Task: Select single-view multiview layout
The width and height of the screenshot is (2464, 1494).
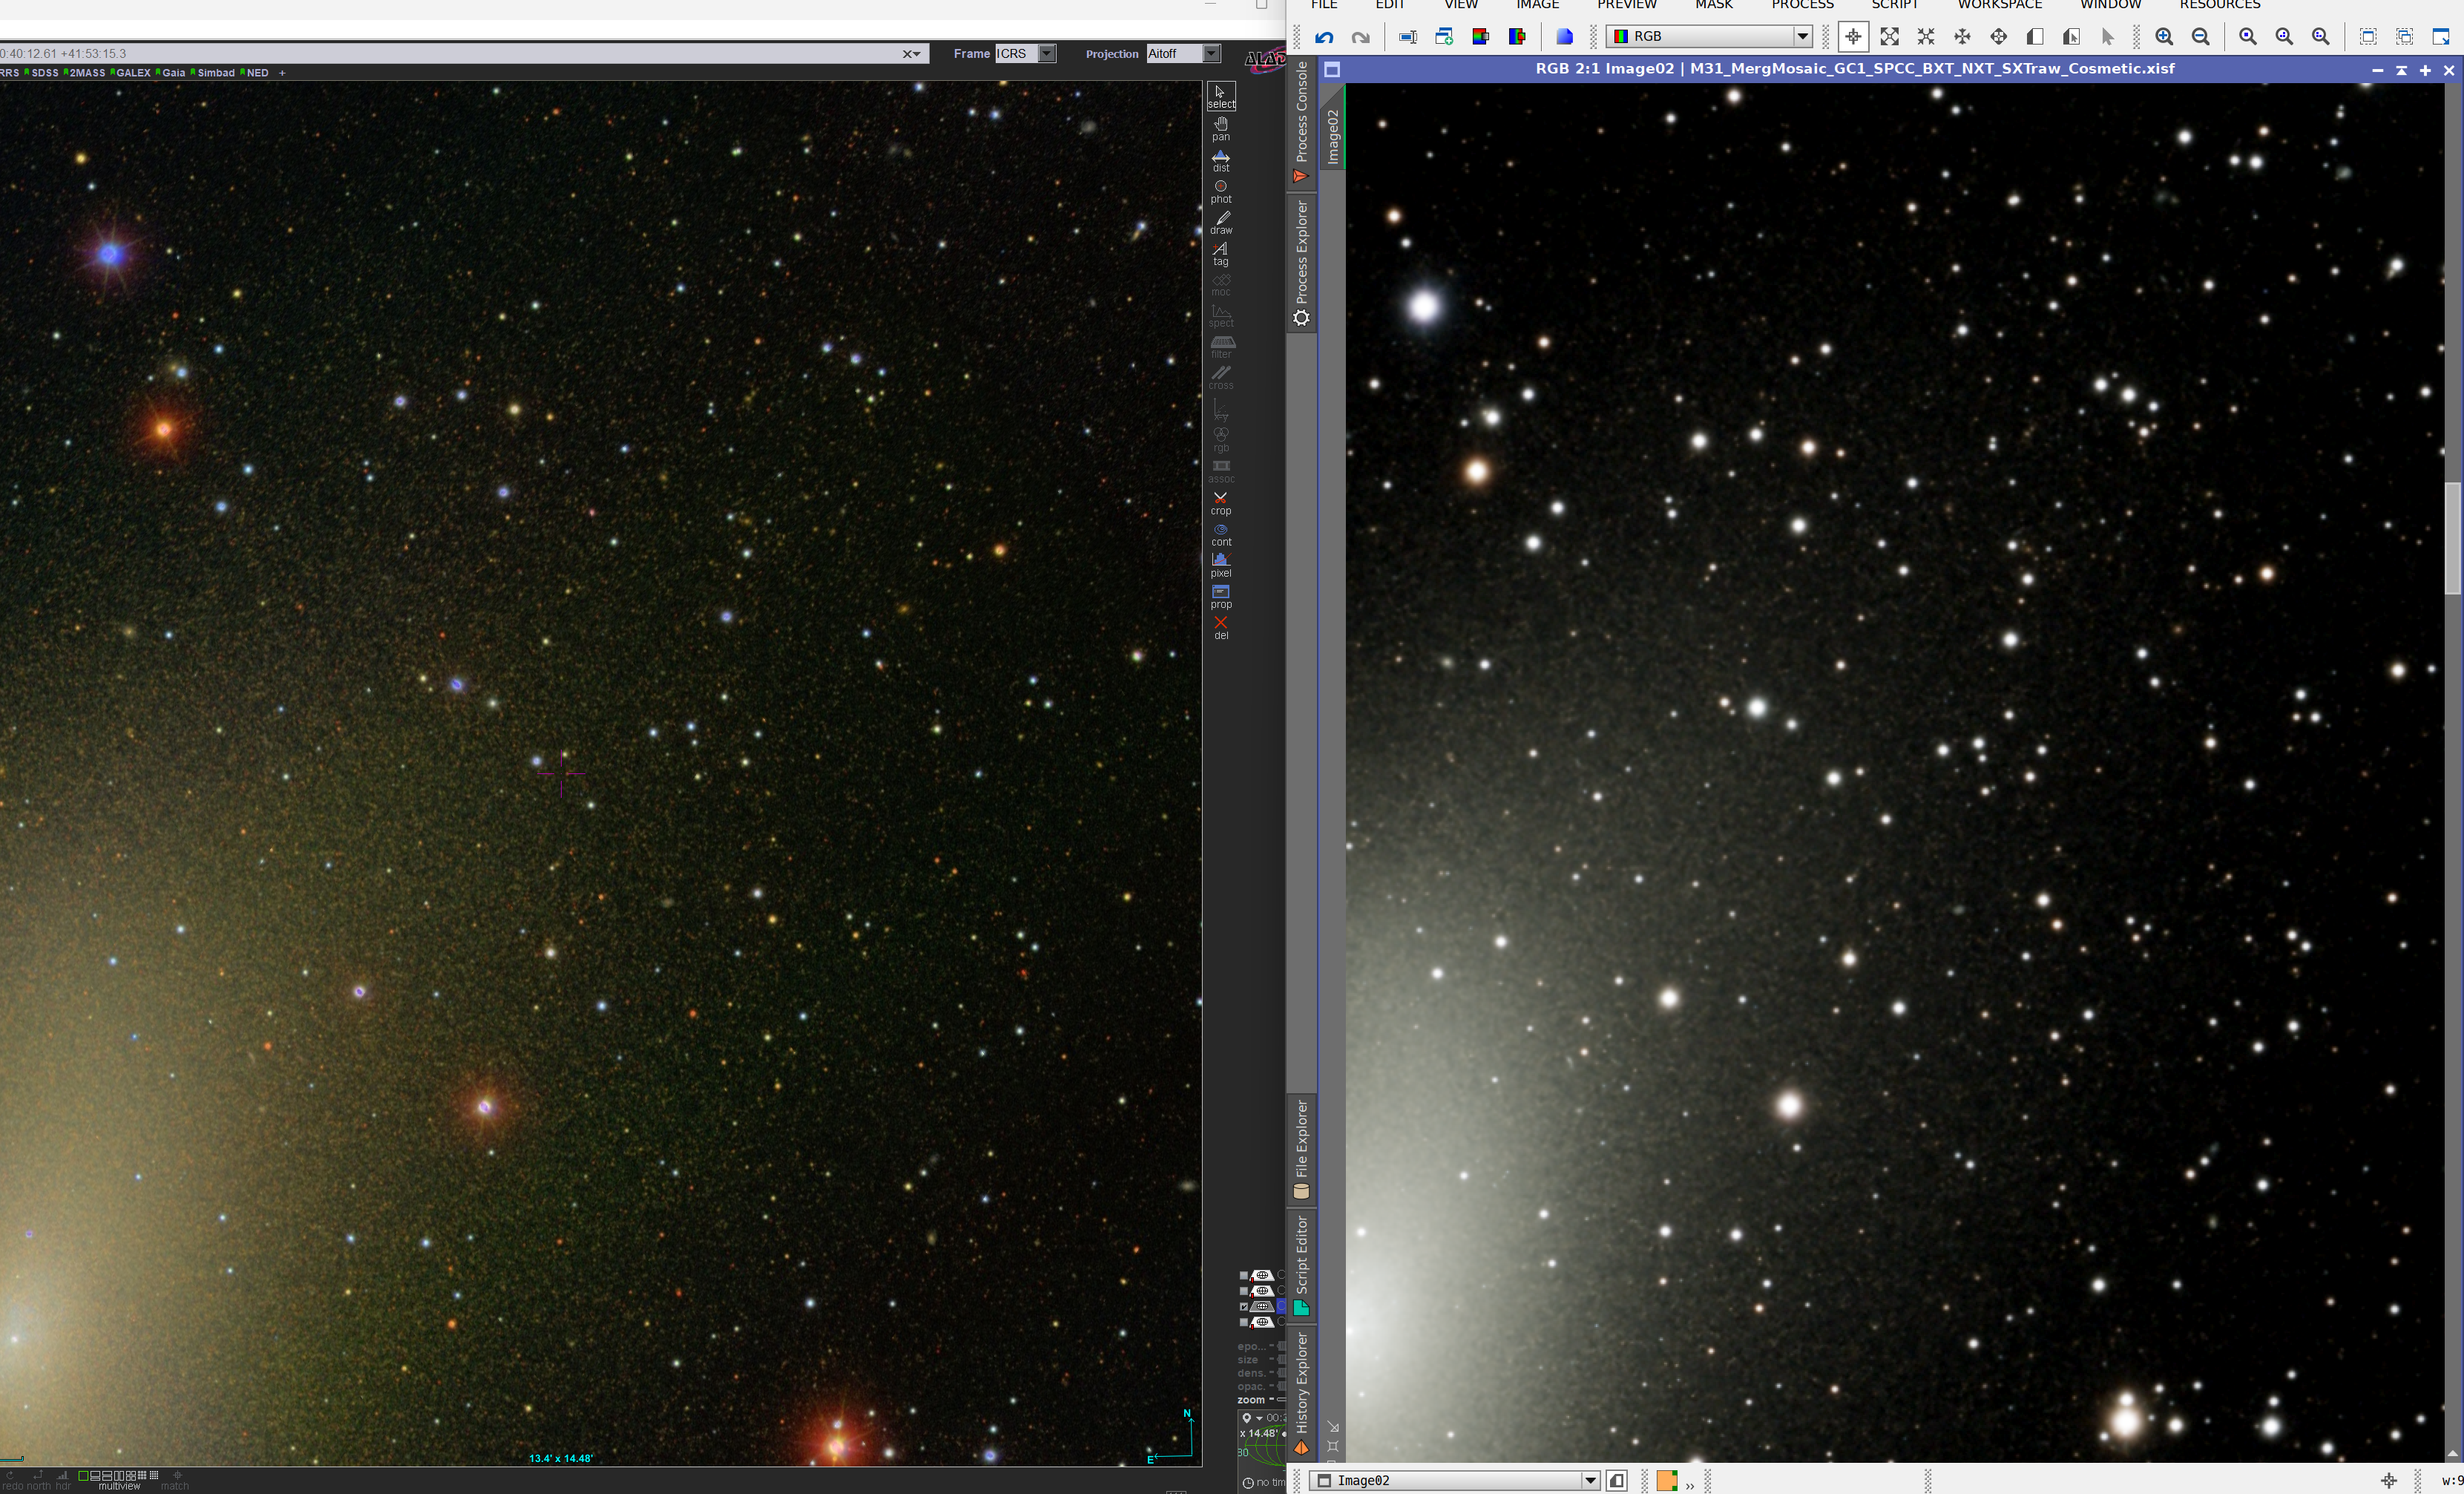Action: click(x=83, y=1476)
